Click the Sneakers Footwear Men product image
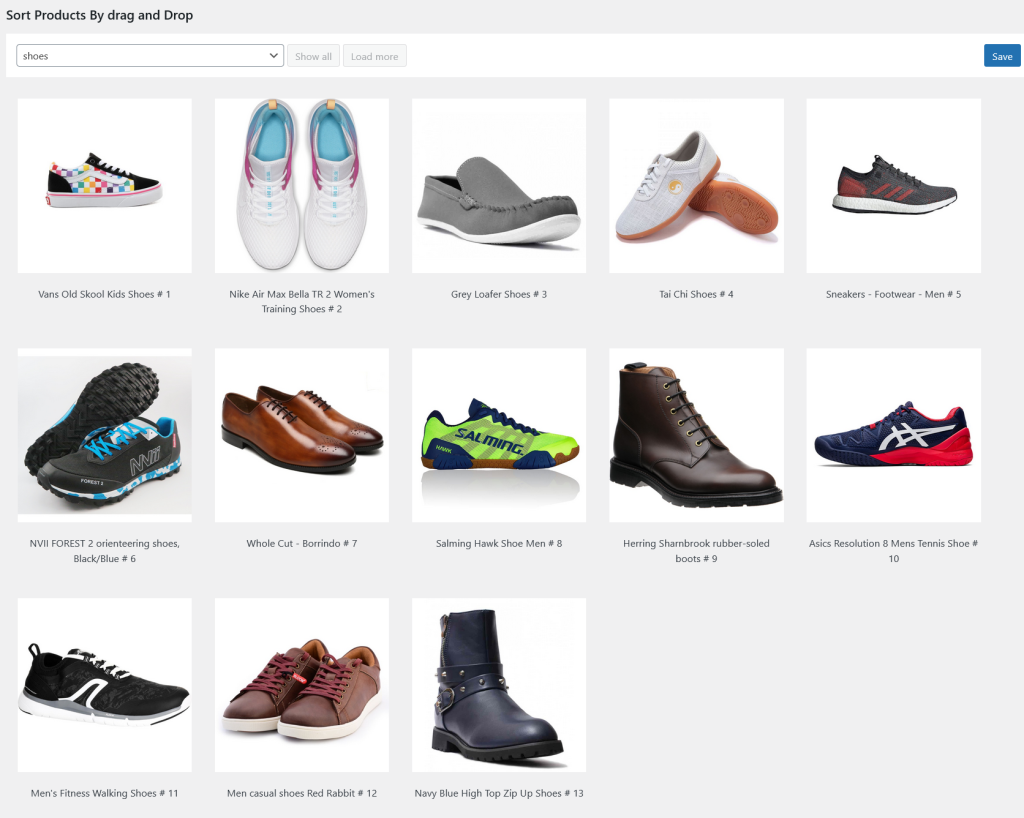Image resolution: width=1024 pixels, height=818 pixels. pos(893,185)
